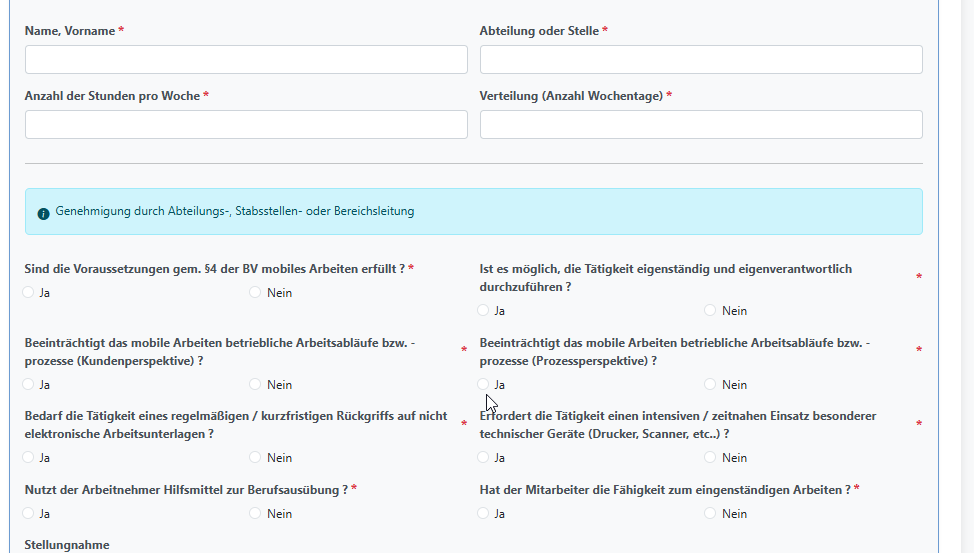Choose Ja for Hilfsmittel zur Berufsausübung question
This screenshot has height=553, width=974.
point(28,513)
